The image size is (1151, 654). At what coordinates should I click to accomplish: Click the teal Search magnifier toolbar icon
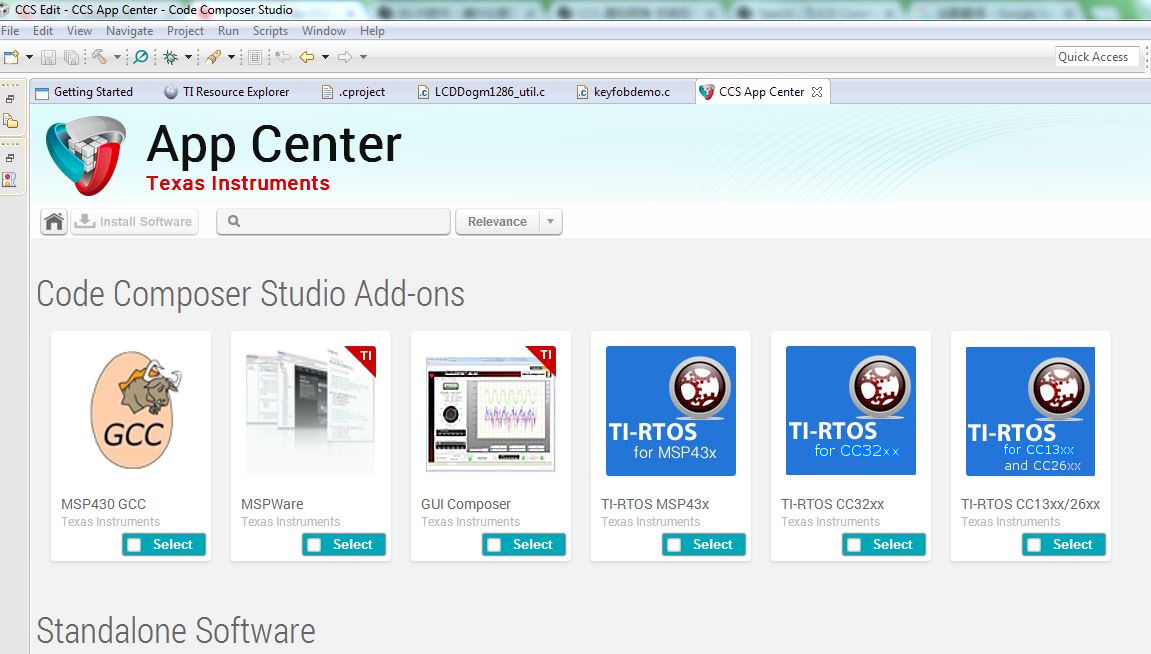coord(140,57)
